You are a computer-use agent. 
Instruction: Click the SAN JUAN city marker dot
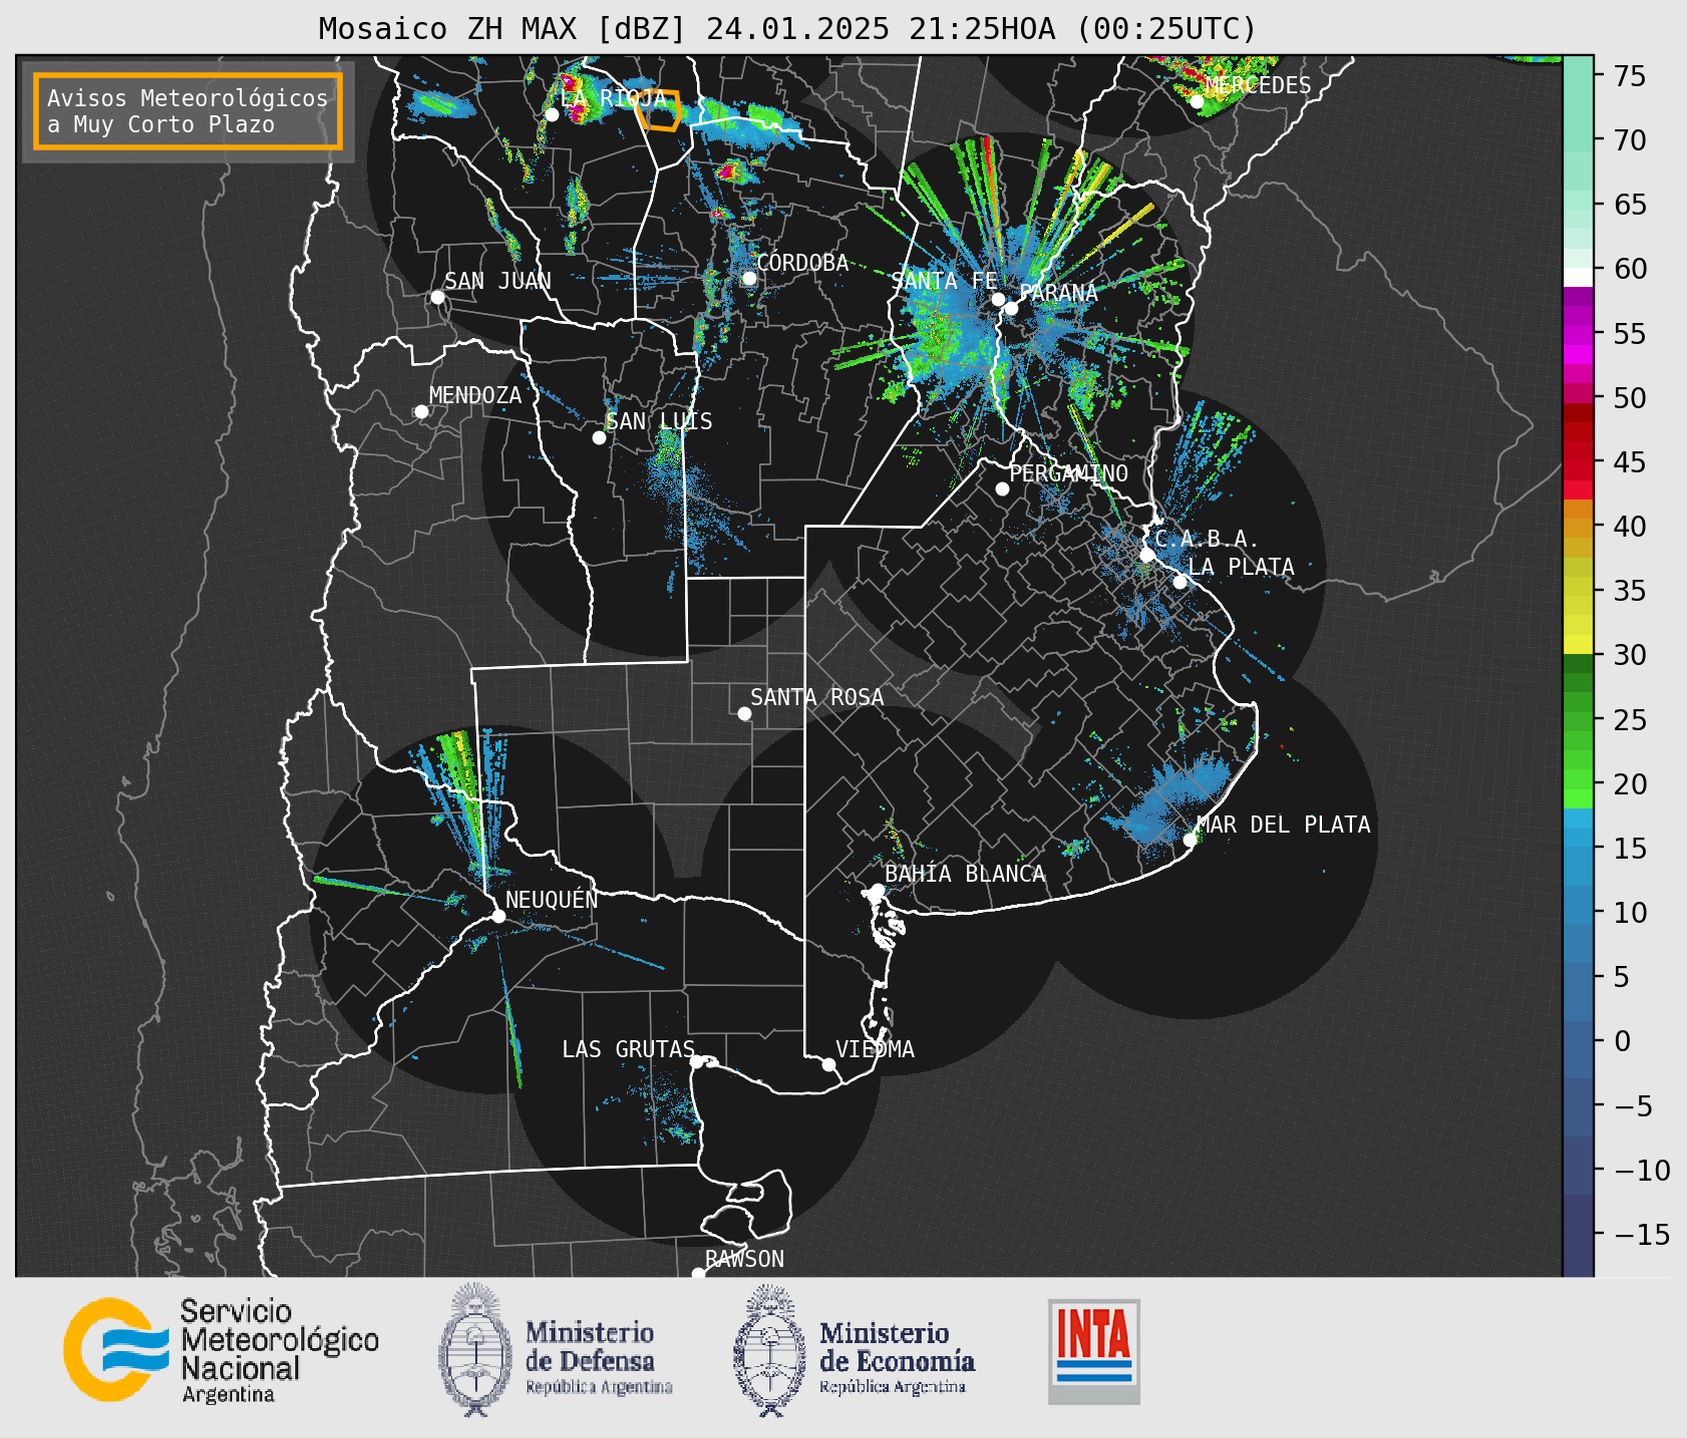pyautogui.click(x=437, y=297)
